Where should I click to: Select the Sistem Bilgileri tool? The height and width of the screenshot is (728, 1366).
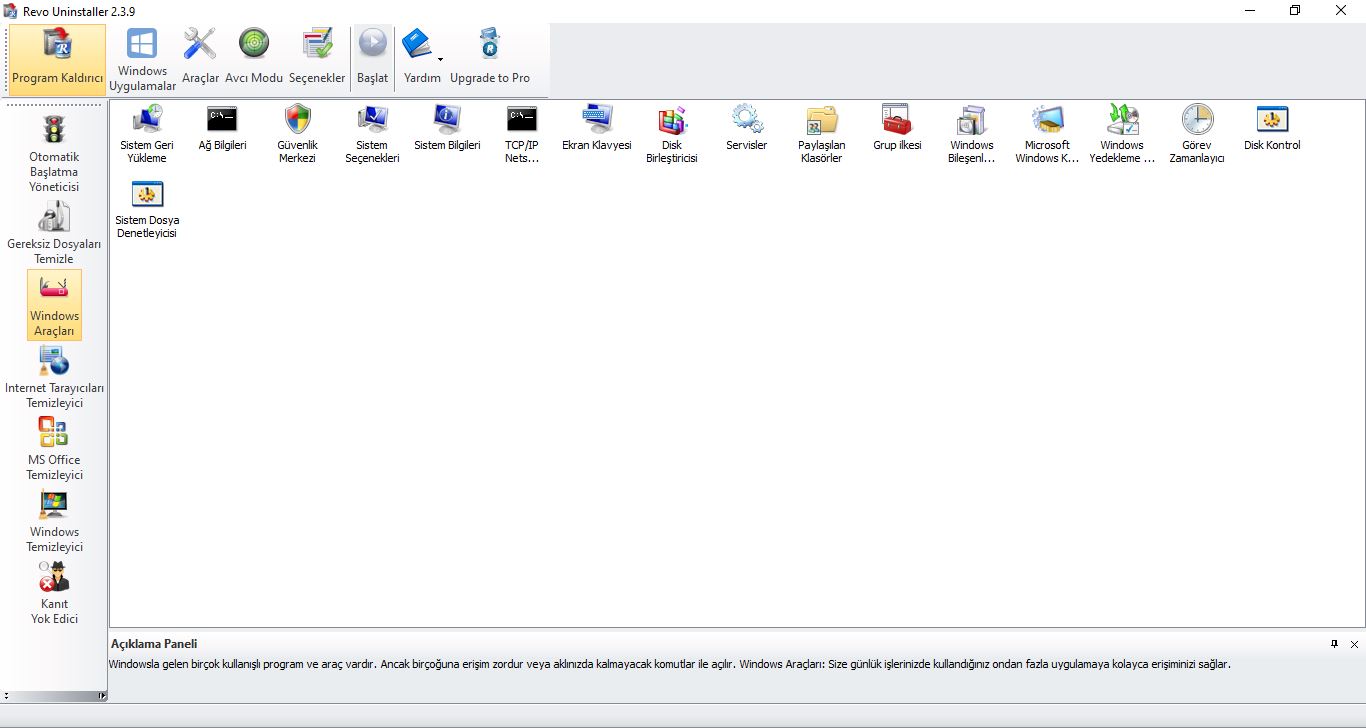447,128
